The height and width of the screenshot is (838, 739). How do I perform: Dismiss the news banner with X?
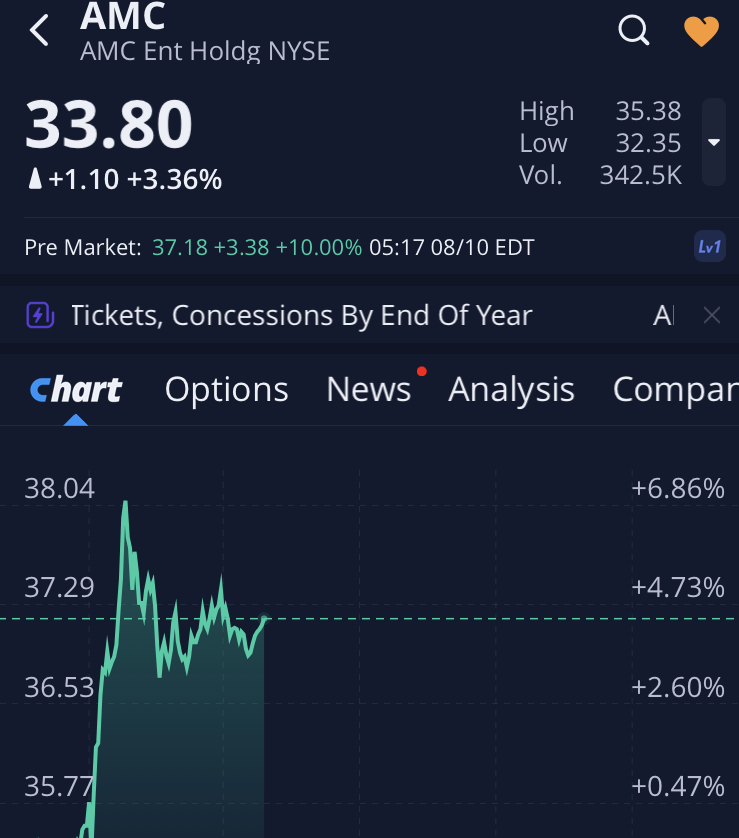pos(711,316)
